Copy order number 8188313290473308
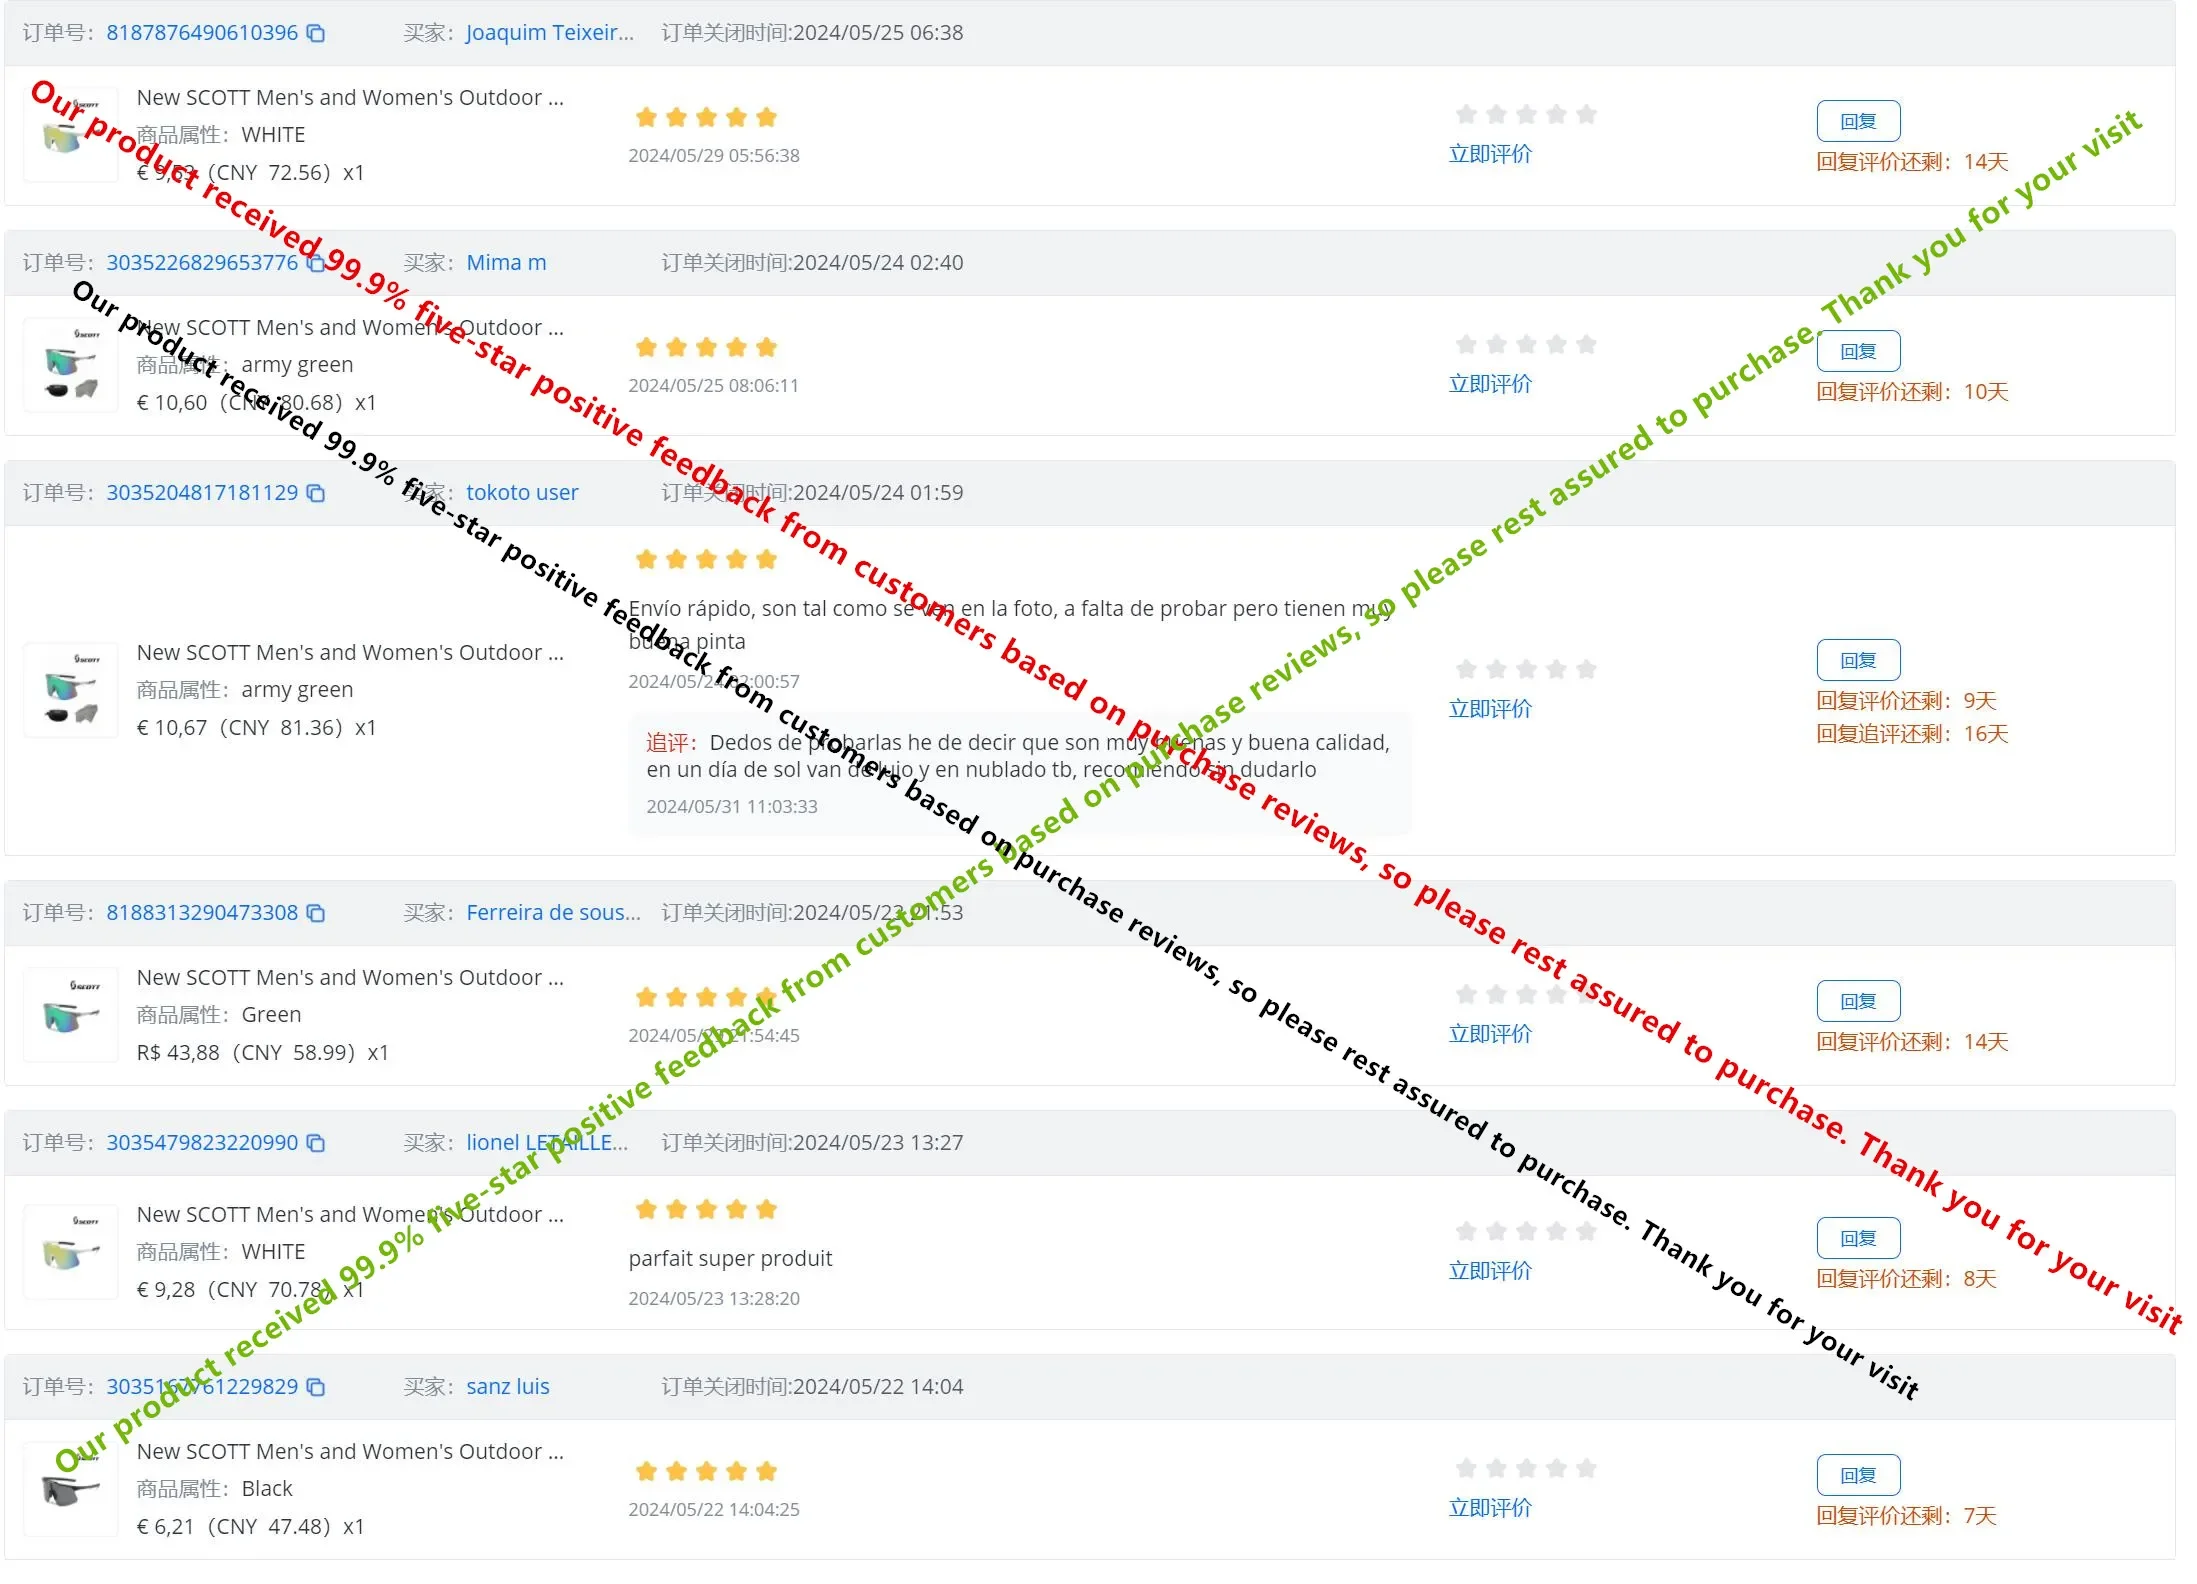 click(x=315, y=913)
